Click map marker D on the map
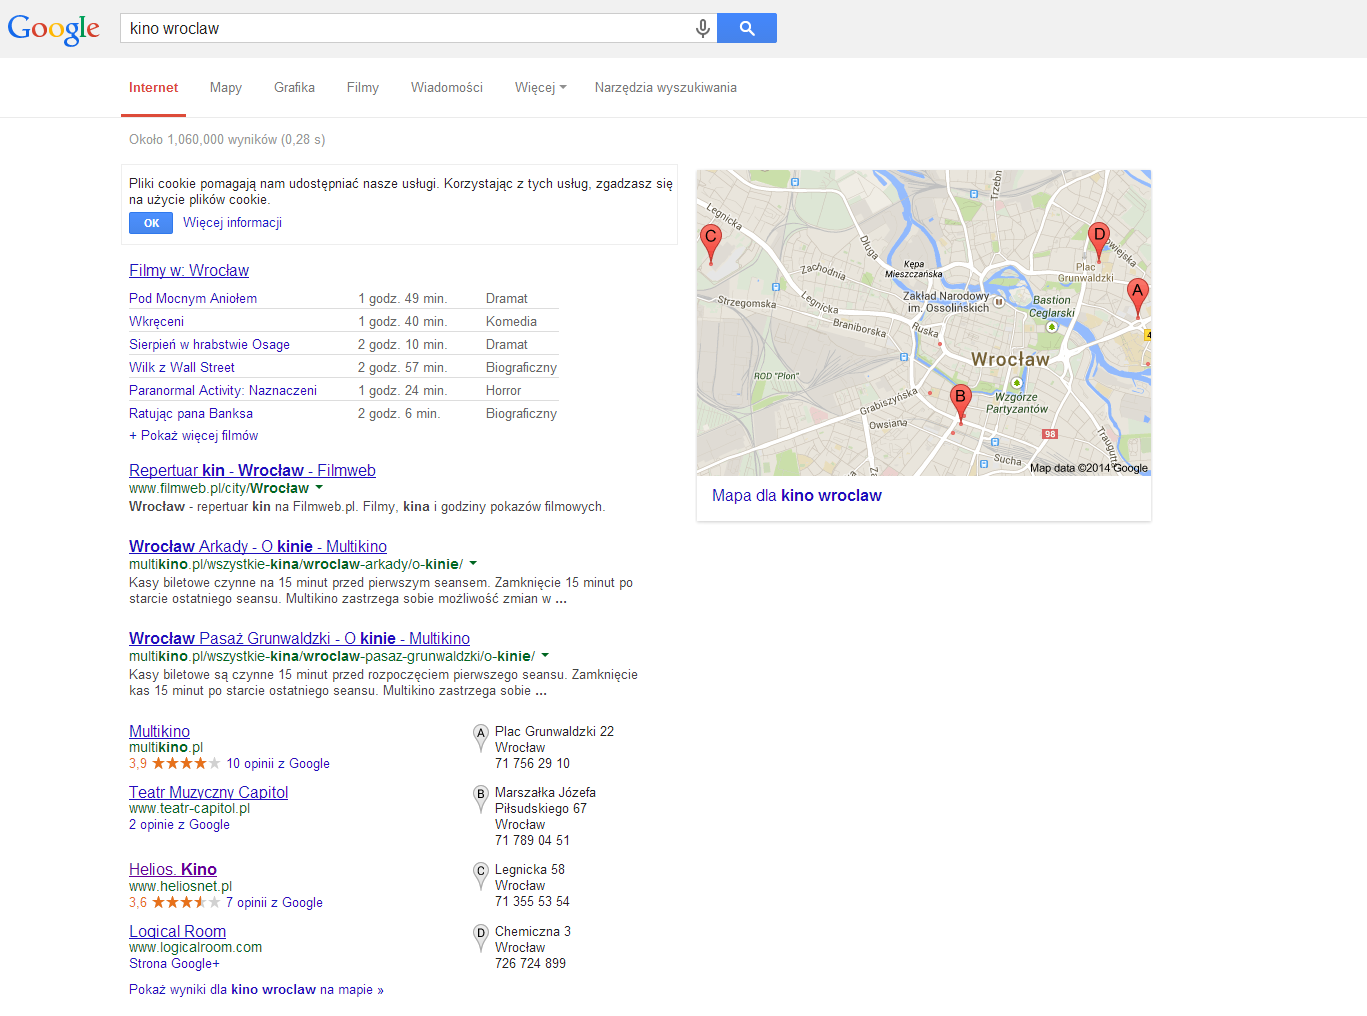 [1099, 242]
